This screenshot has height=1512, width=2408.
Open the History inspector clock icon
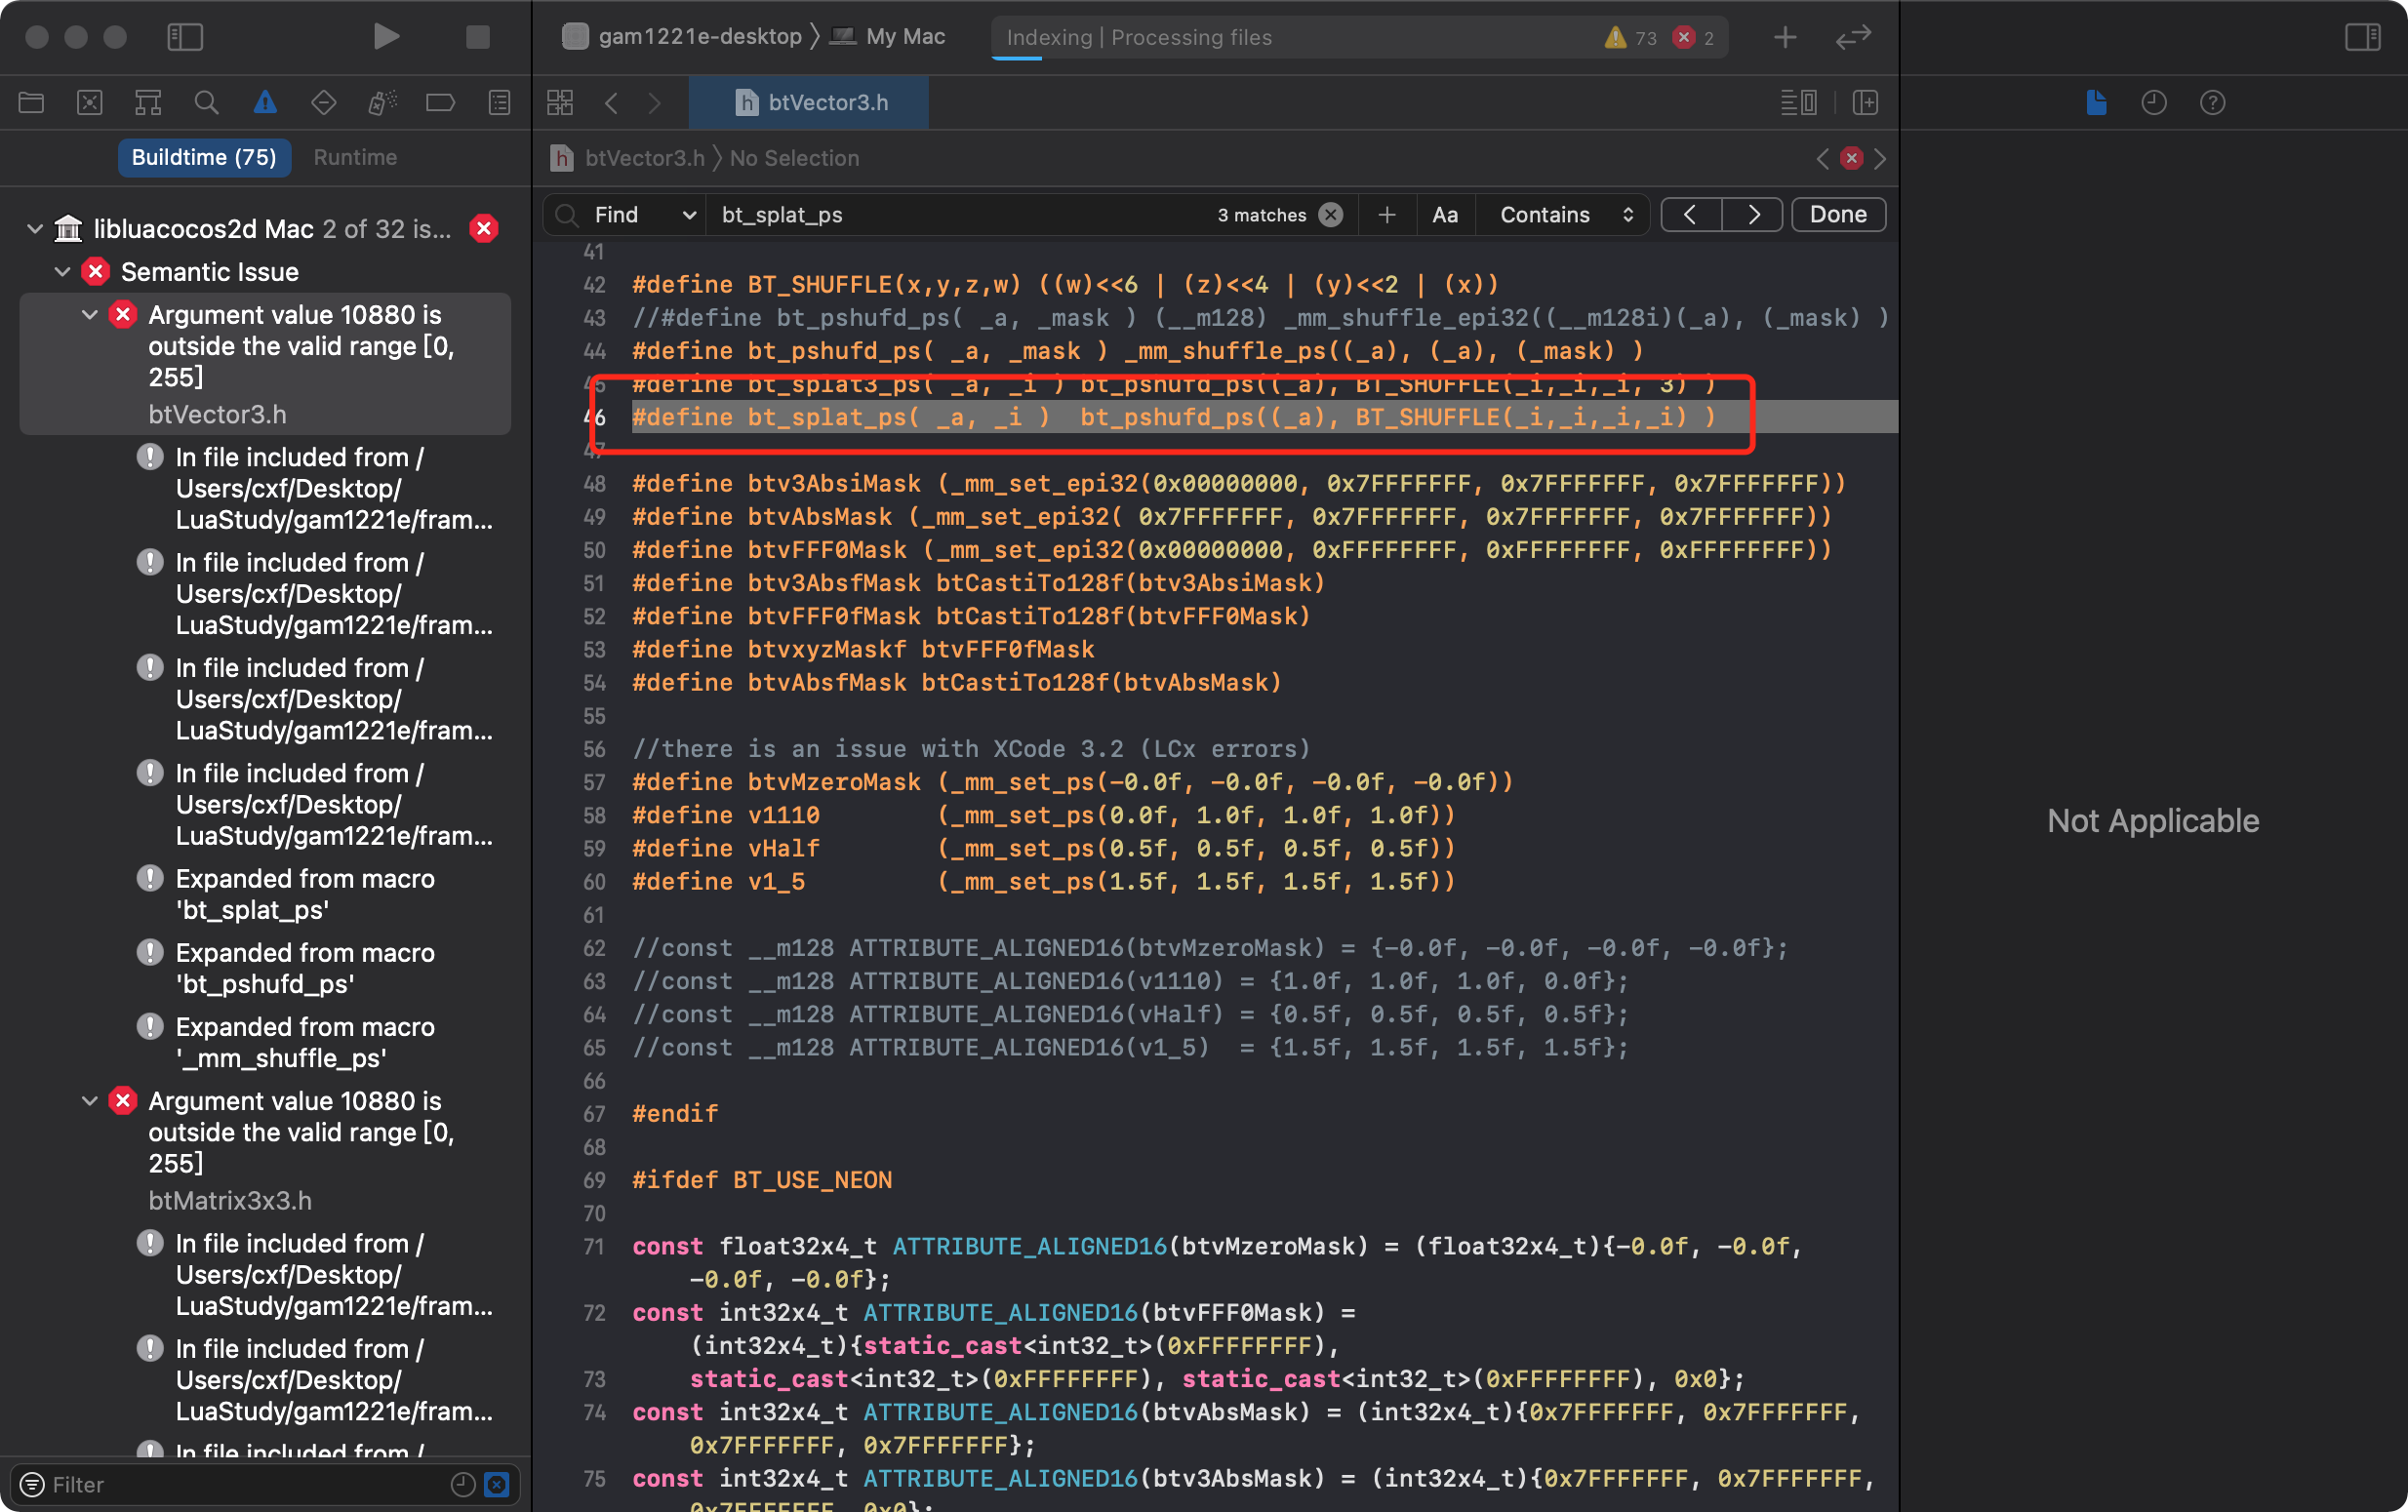[2154, 102]
